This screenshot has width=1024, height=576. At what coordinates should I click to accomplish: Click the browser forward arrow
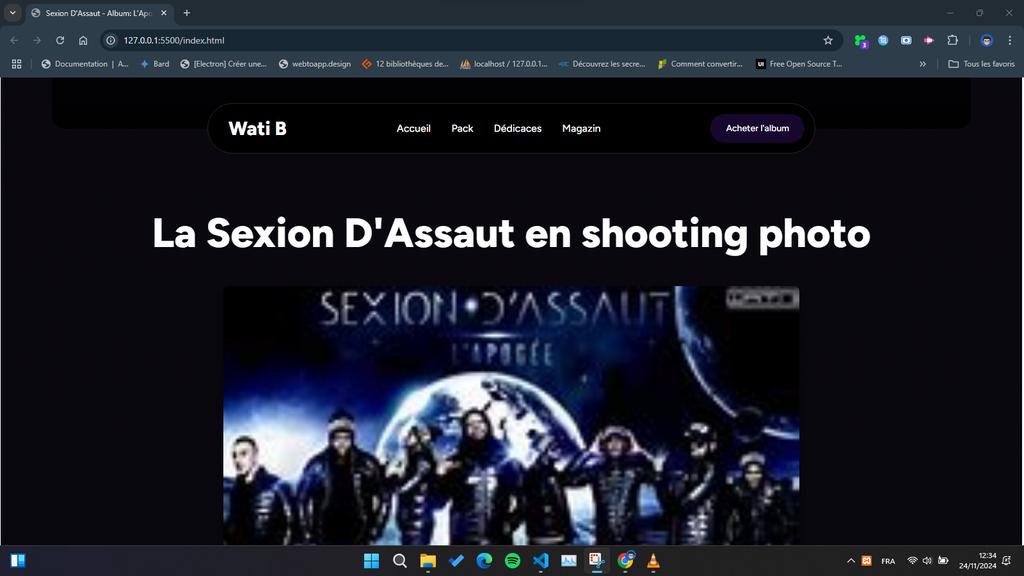click(37, 40)
